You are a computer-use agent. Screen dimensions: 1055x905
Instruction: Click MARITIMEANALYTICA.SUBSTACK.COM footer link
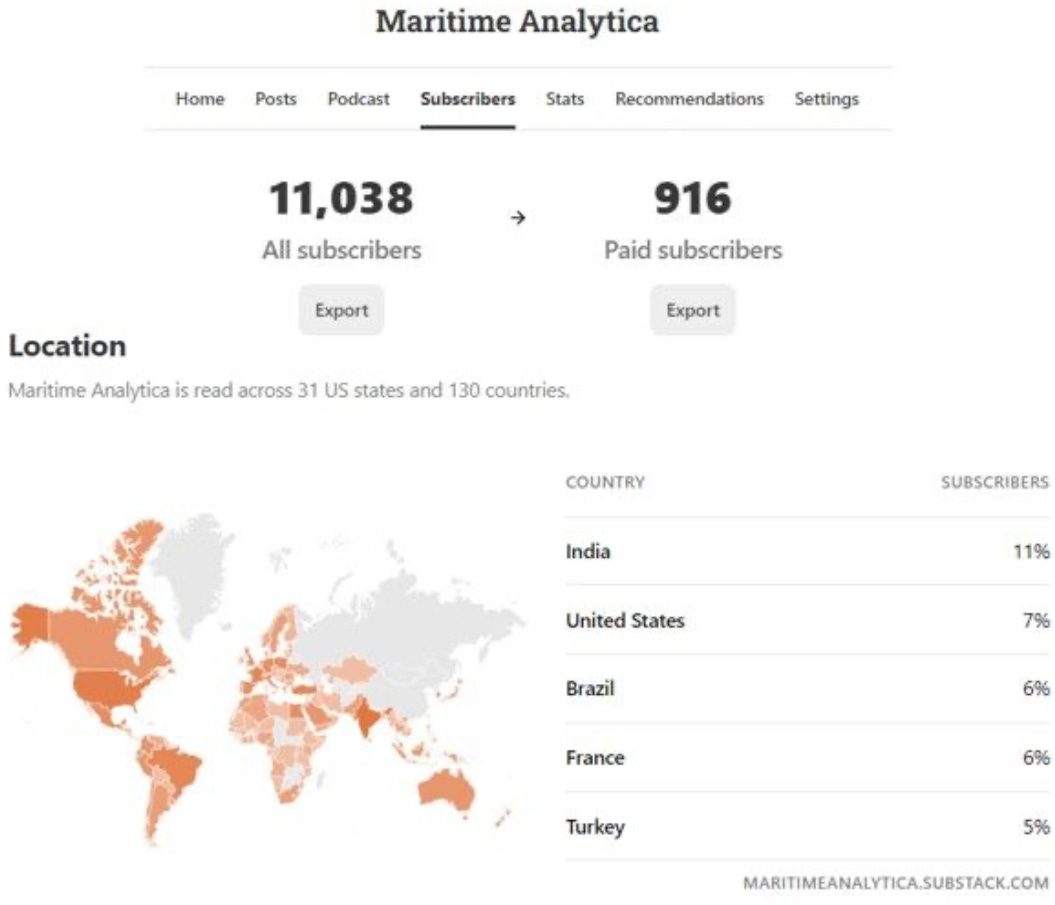(896, 883)
